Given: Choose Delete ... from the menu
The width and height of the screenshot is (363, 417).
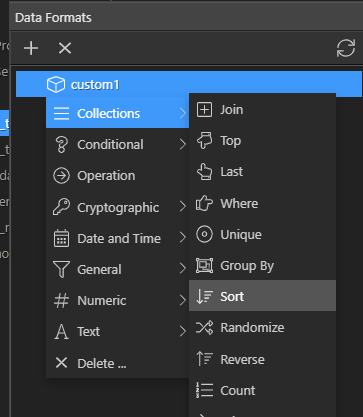Looking at the screenshot, I should click(x=117, y=363).
